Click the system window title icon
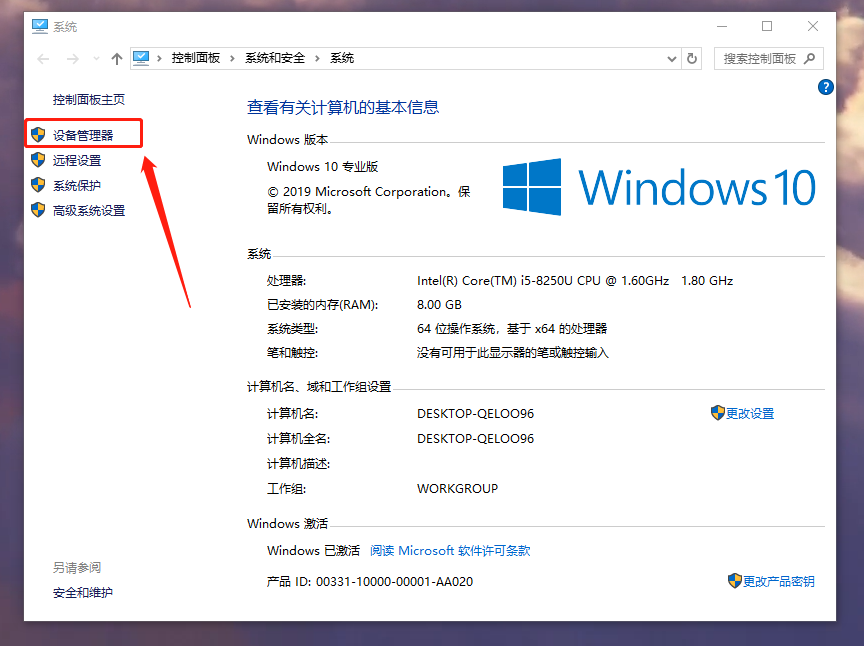The width and height of the screenshot is (864, 646). (x=40, y=26)
